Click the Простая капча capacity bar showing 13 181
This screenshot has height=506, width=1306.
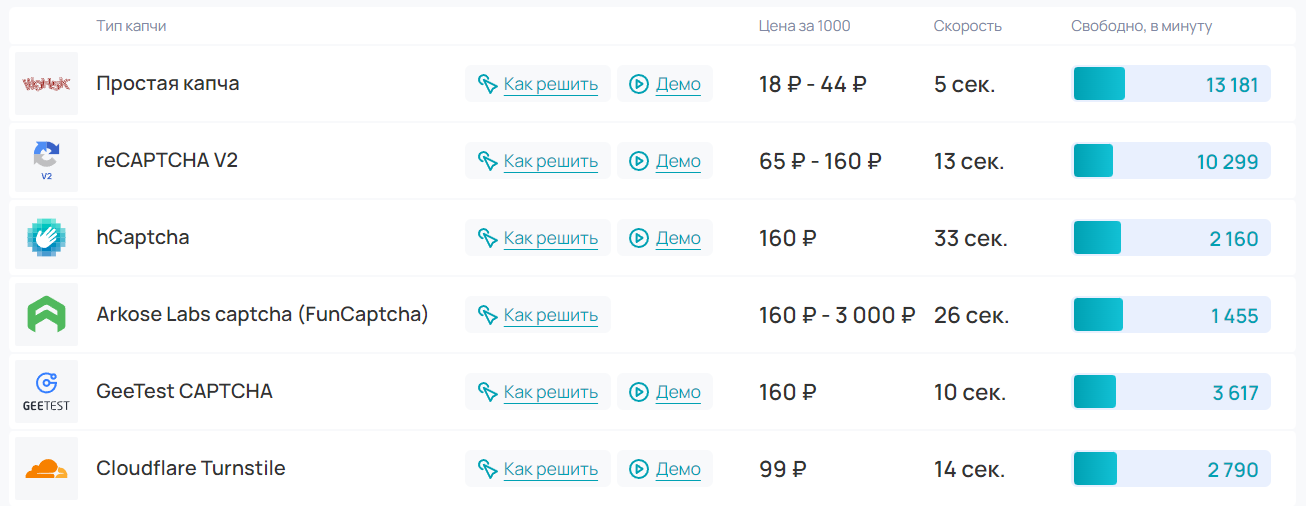1171,84
